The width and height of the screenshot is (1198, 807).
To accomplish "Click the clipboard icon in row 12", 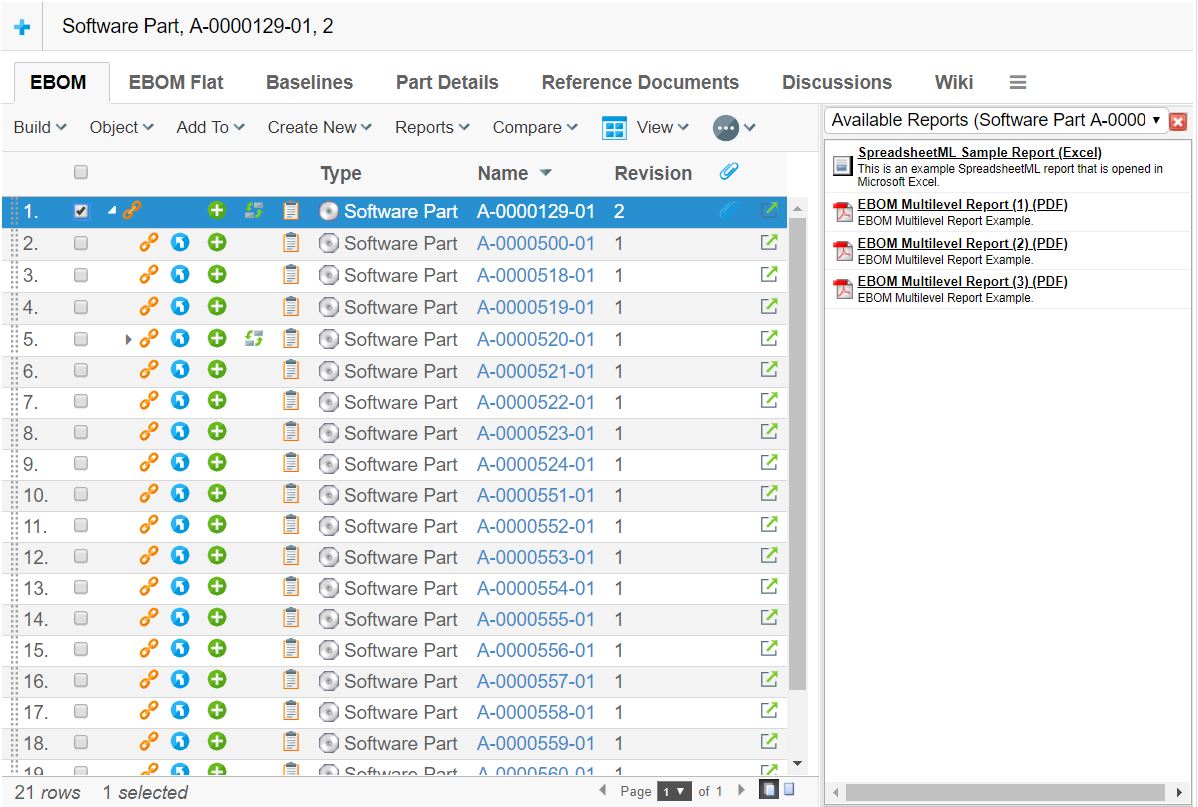I will (x=291, y=557).
